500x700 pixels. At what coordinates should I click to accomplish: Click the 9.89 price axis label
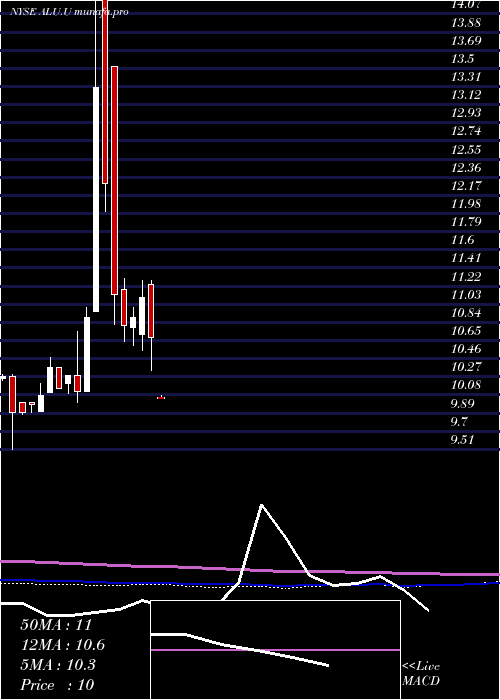point(462,404)
